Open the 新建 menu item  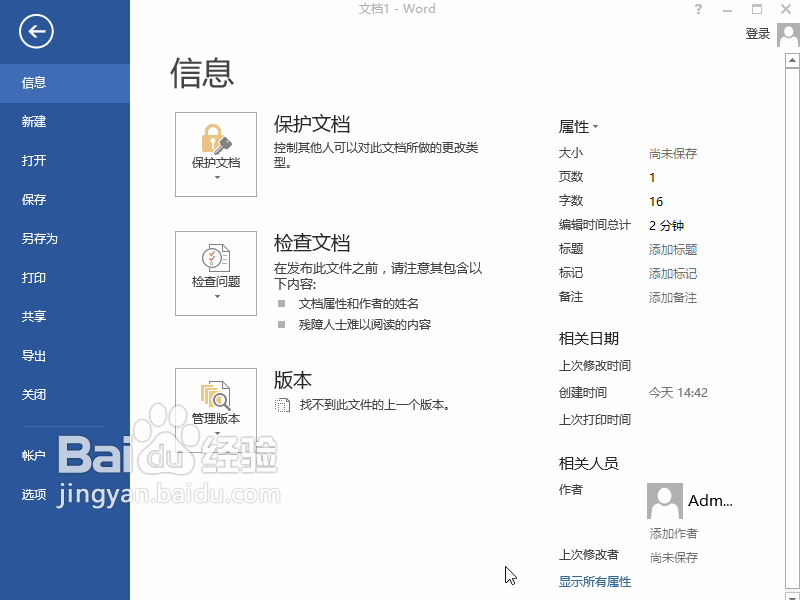pos(65,121)
